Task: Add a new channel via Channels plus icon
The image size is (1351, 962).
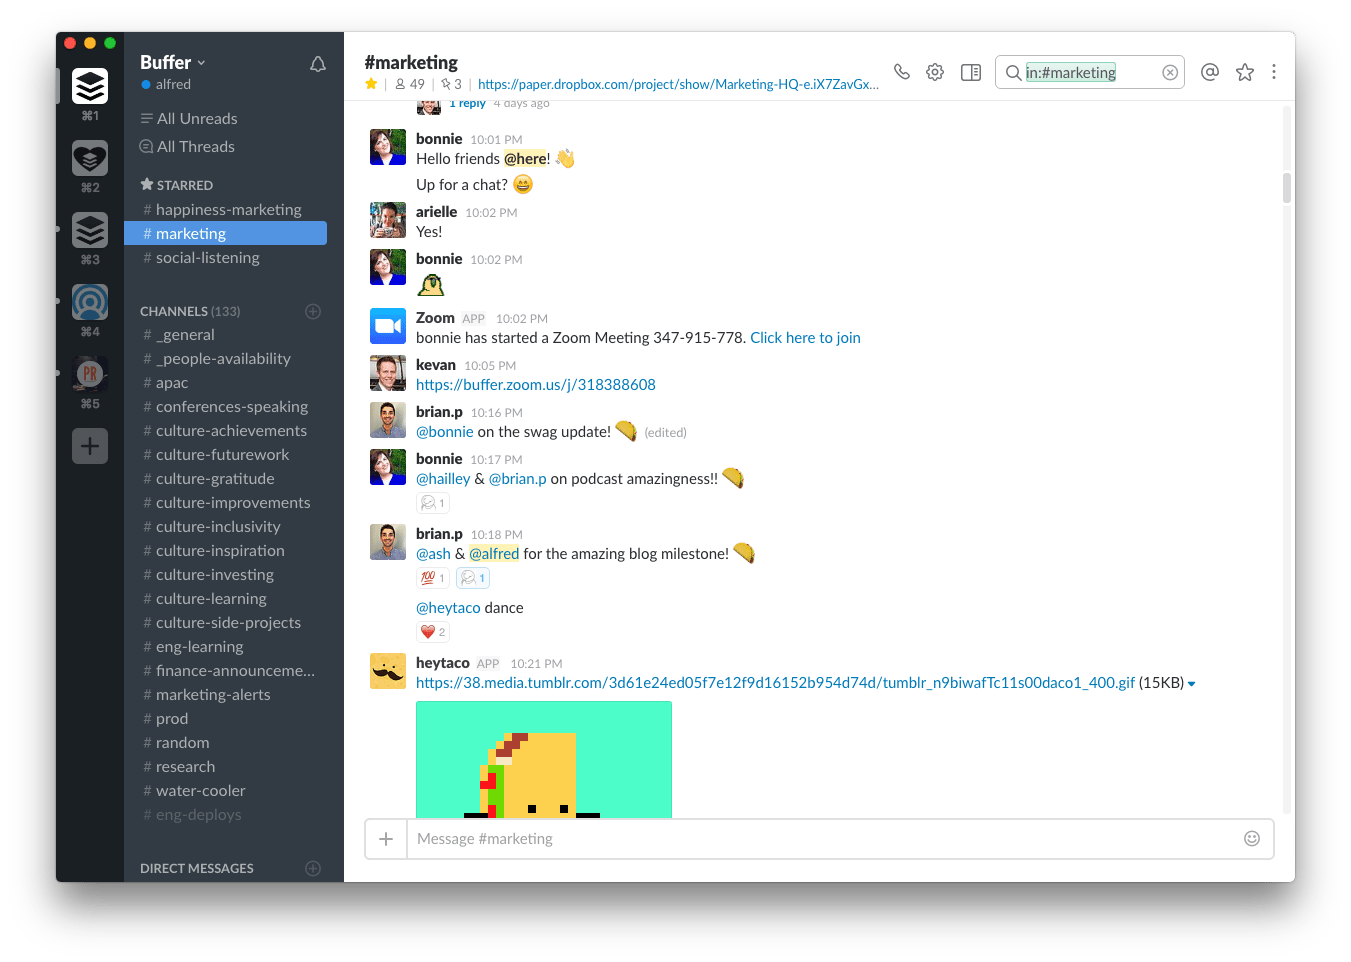Action: [x=313, y=311]
